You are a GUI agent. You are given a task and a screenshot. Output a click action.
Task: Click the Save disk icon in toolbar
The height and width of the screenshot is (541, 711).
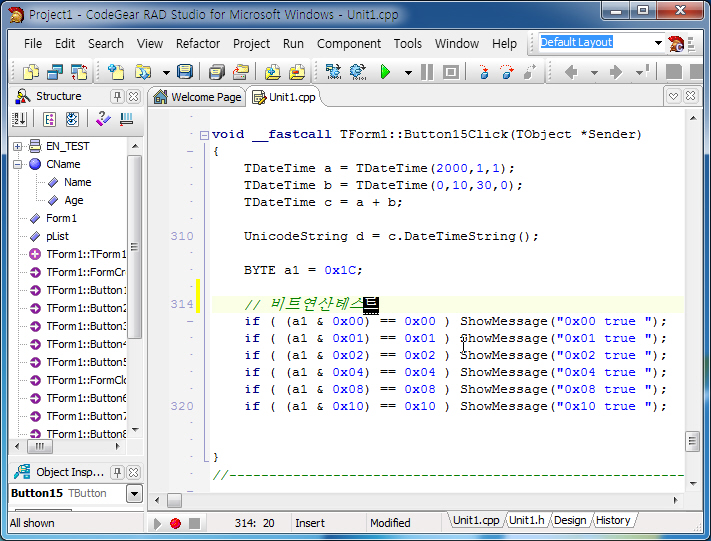(184, 72)
